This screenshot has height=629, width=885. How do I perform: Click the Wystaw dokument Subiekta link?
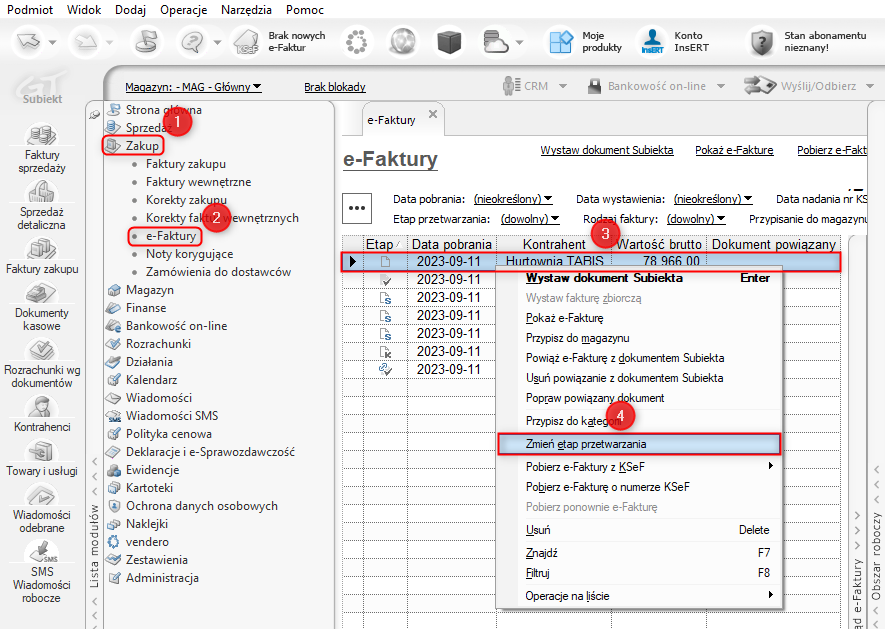(606, 150)
